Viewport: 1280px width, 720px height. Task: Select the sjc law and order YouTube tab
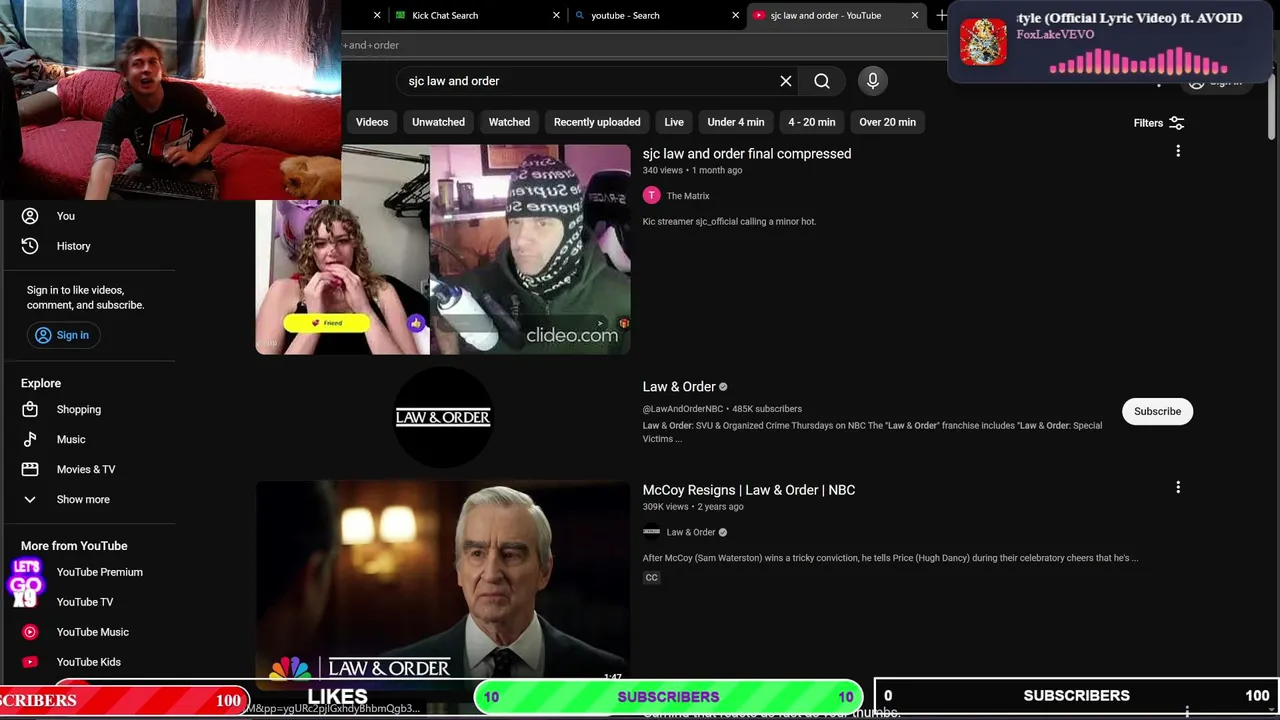pyautogui.click(x=835, y=15)
